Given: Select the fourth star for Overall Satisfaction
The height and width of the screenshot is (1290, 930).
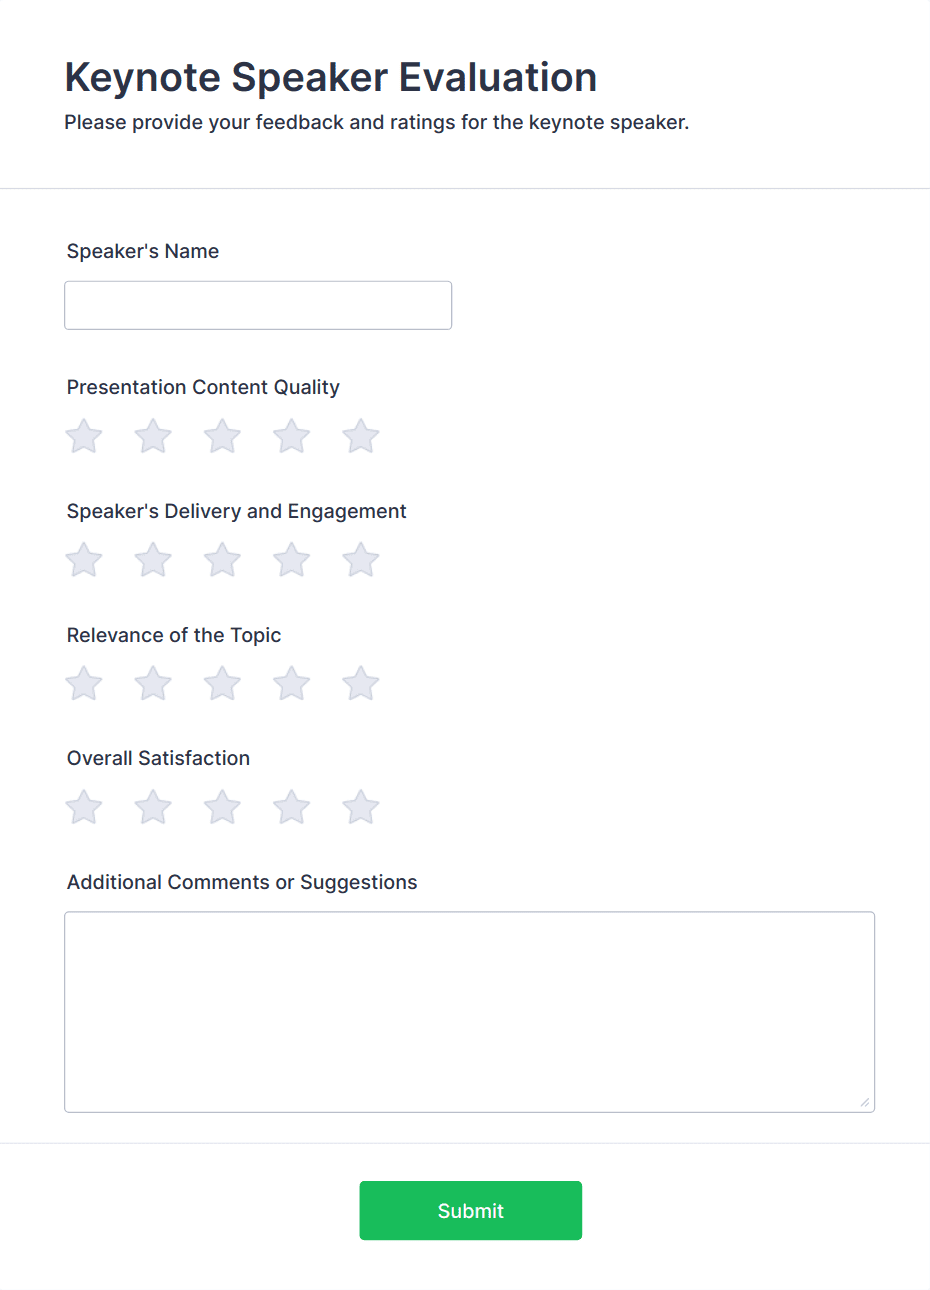Looking at the screenshot, I should [x=291, y=807].
